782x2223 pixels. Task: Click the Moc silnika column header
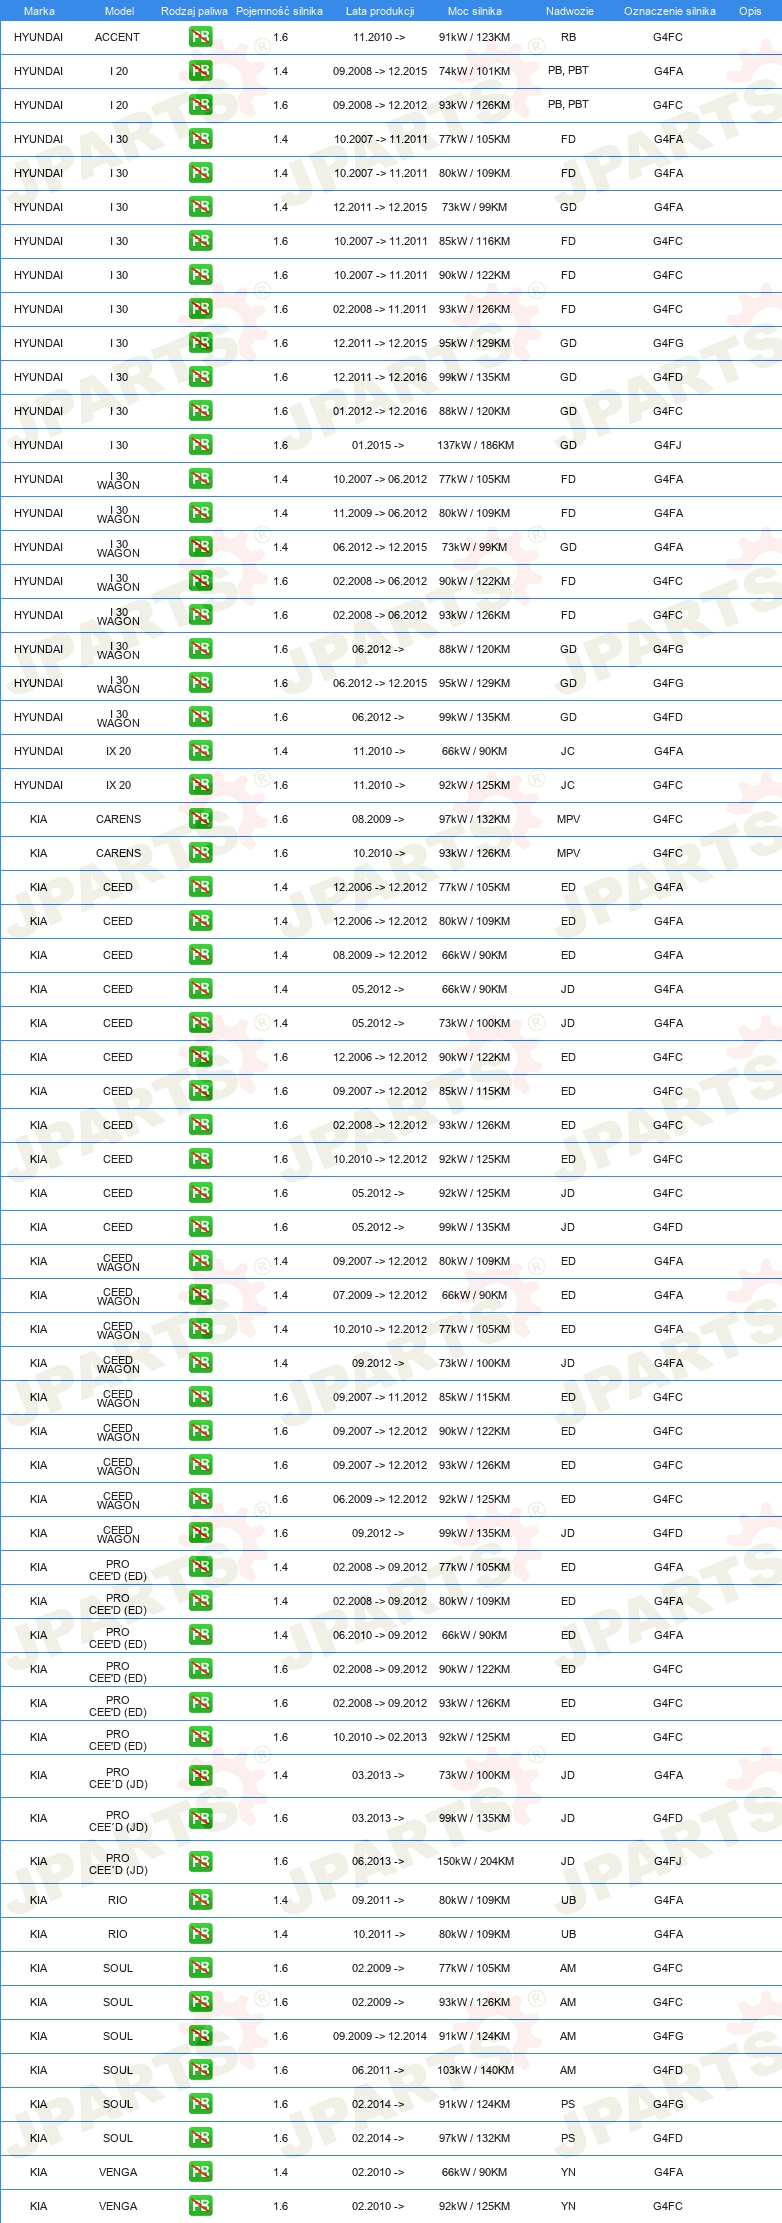tap(475, 11)
